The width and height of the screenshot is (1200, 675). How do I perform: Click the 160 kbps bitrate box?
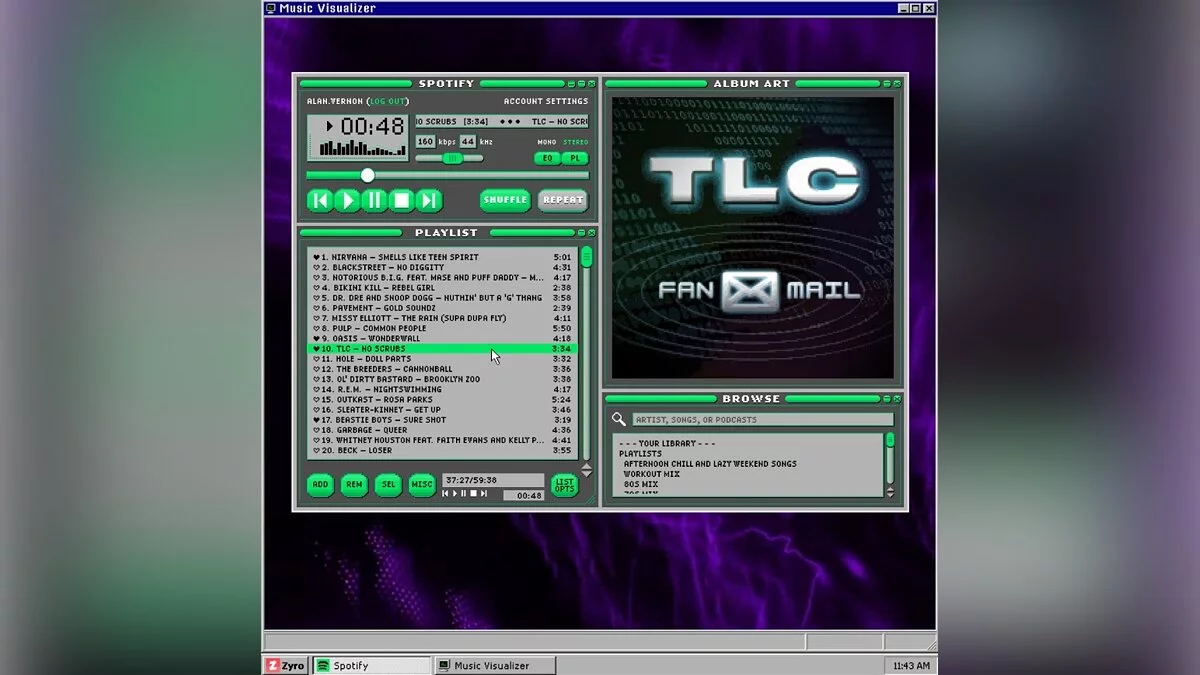coord(425,142)
